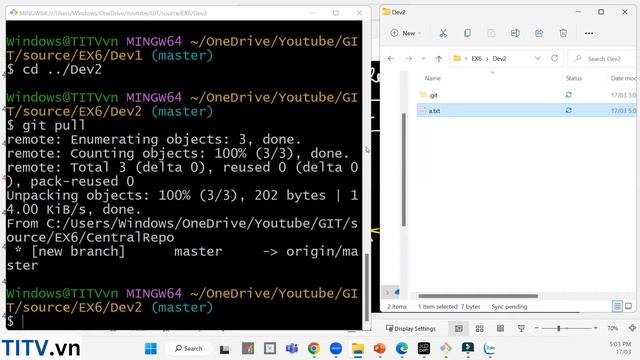Expand address bar history dropdown
640x360 pixels.
[x=538, y=58]
